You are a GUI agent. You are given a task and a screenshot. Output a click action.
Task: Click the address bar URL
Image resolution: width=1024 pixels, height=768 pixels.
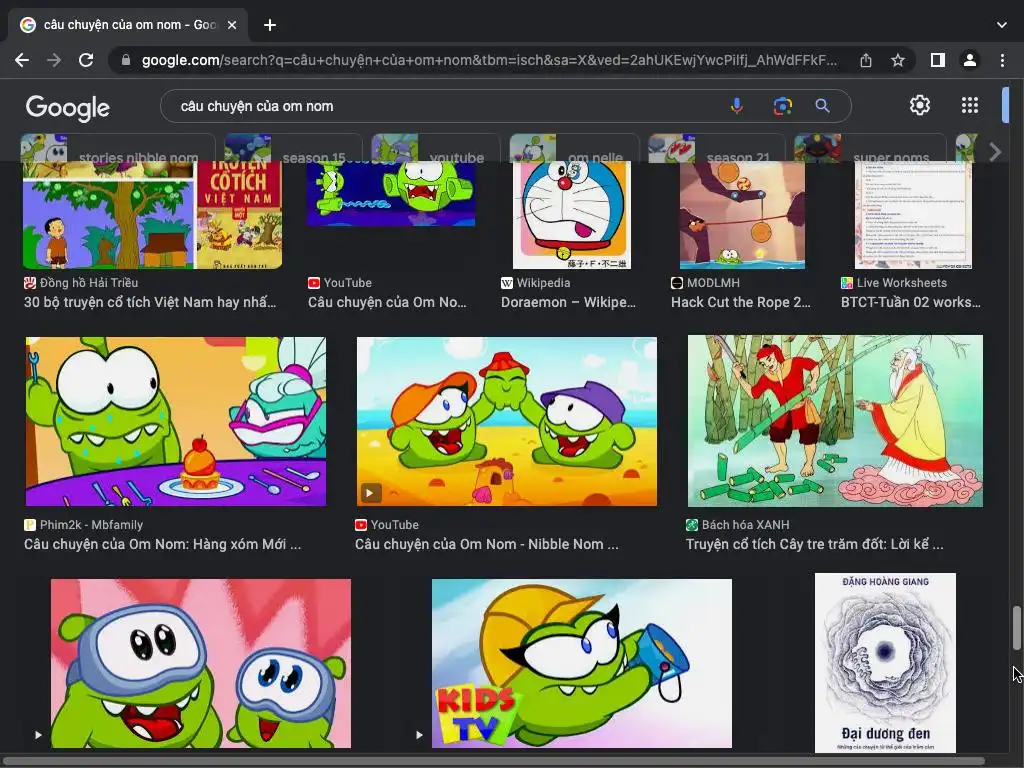489,60
